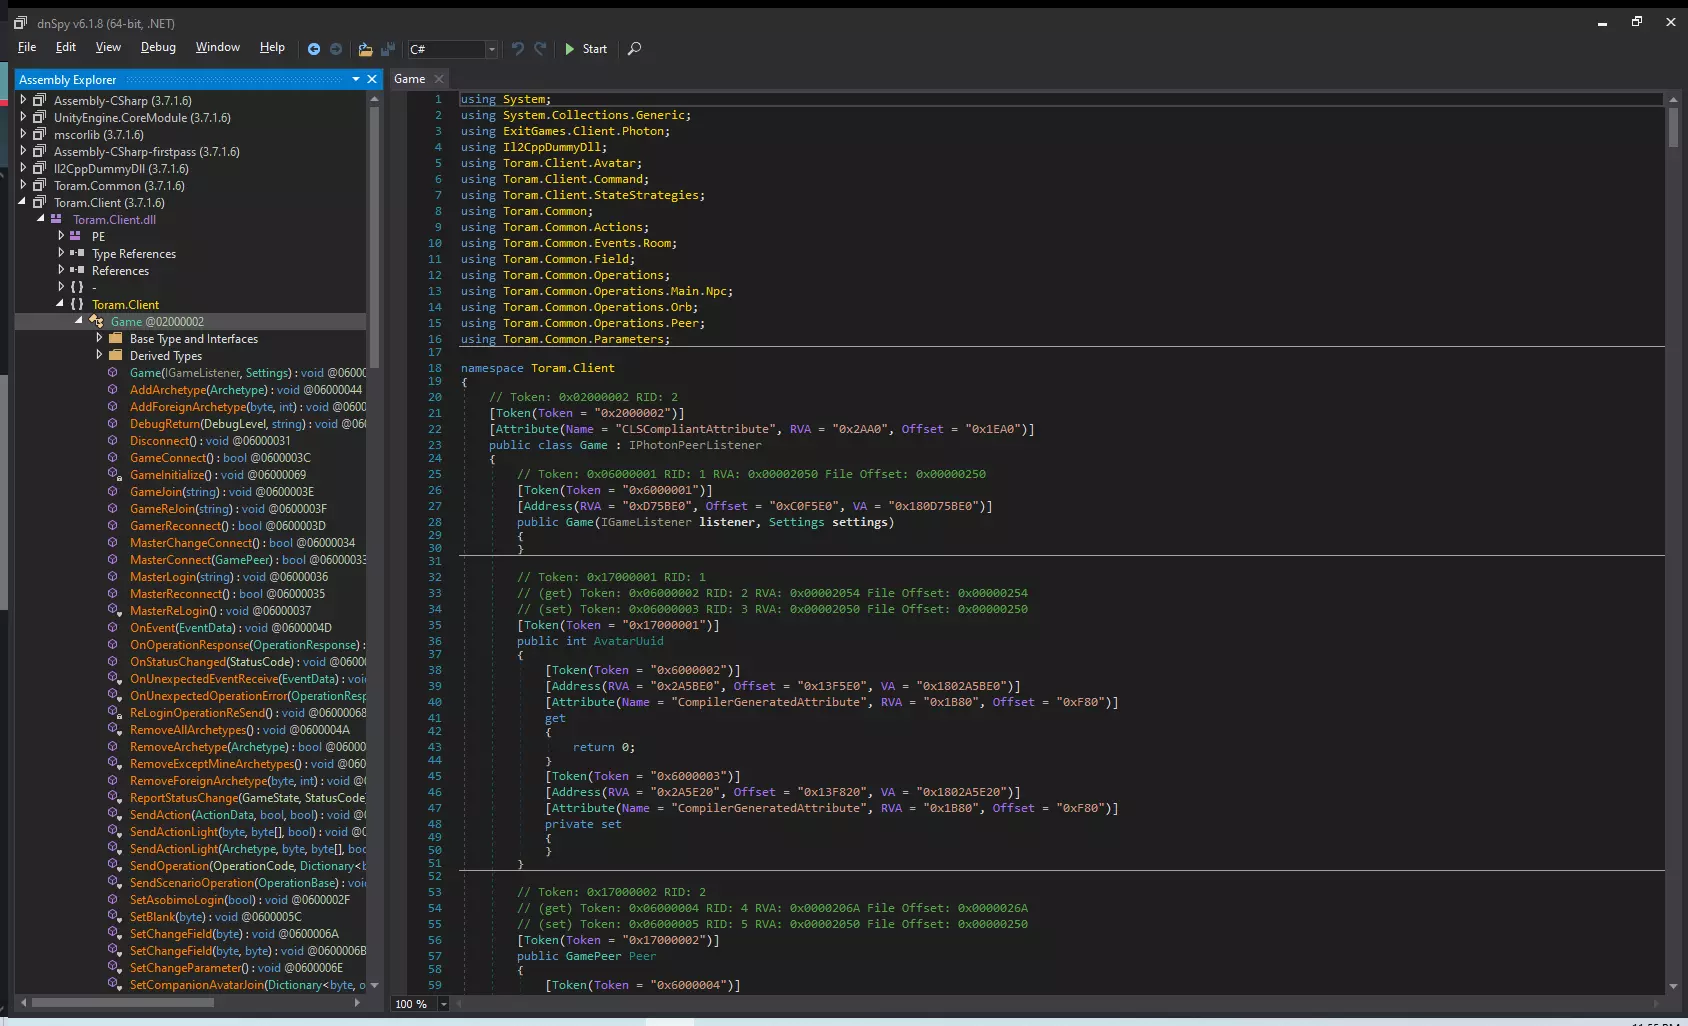This screenshot has height=1026, width=1688.
Task: Open the Search magnifier tool
Action: tap(634, 49)
